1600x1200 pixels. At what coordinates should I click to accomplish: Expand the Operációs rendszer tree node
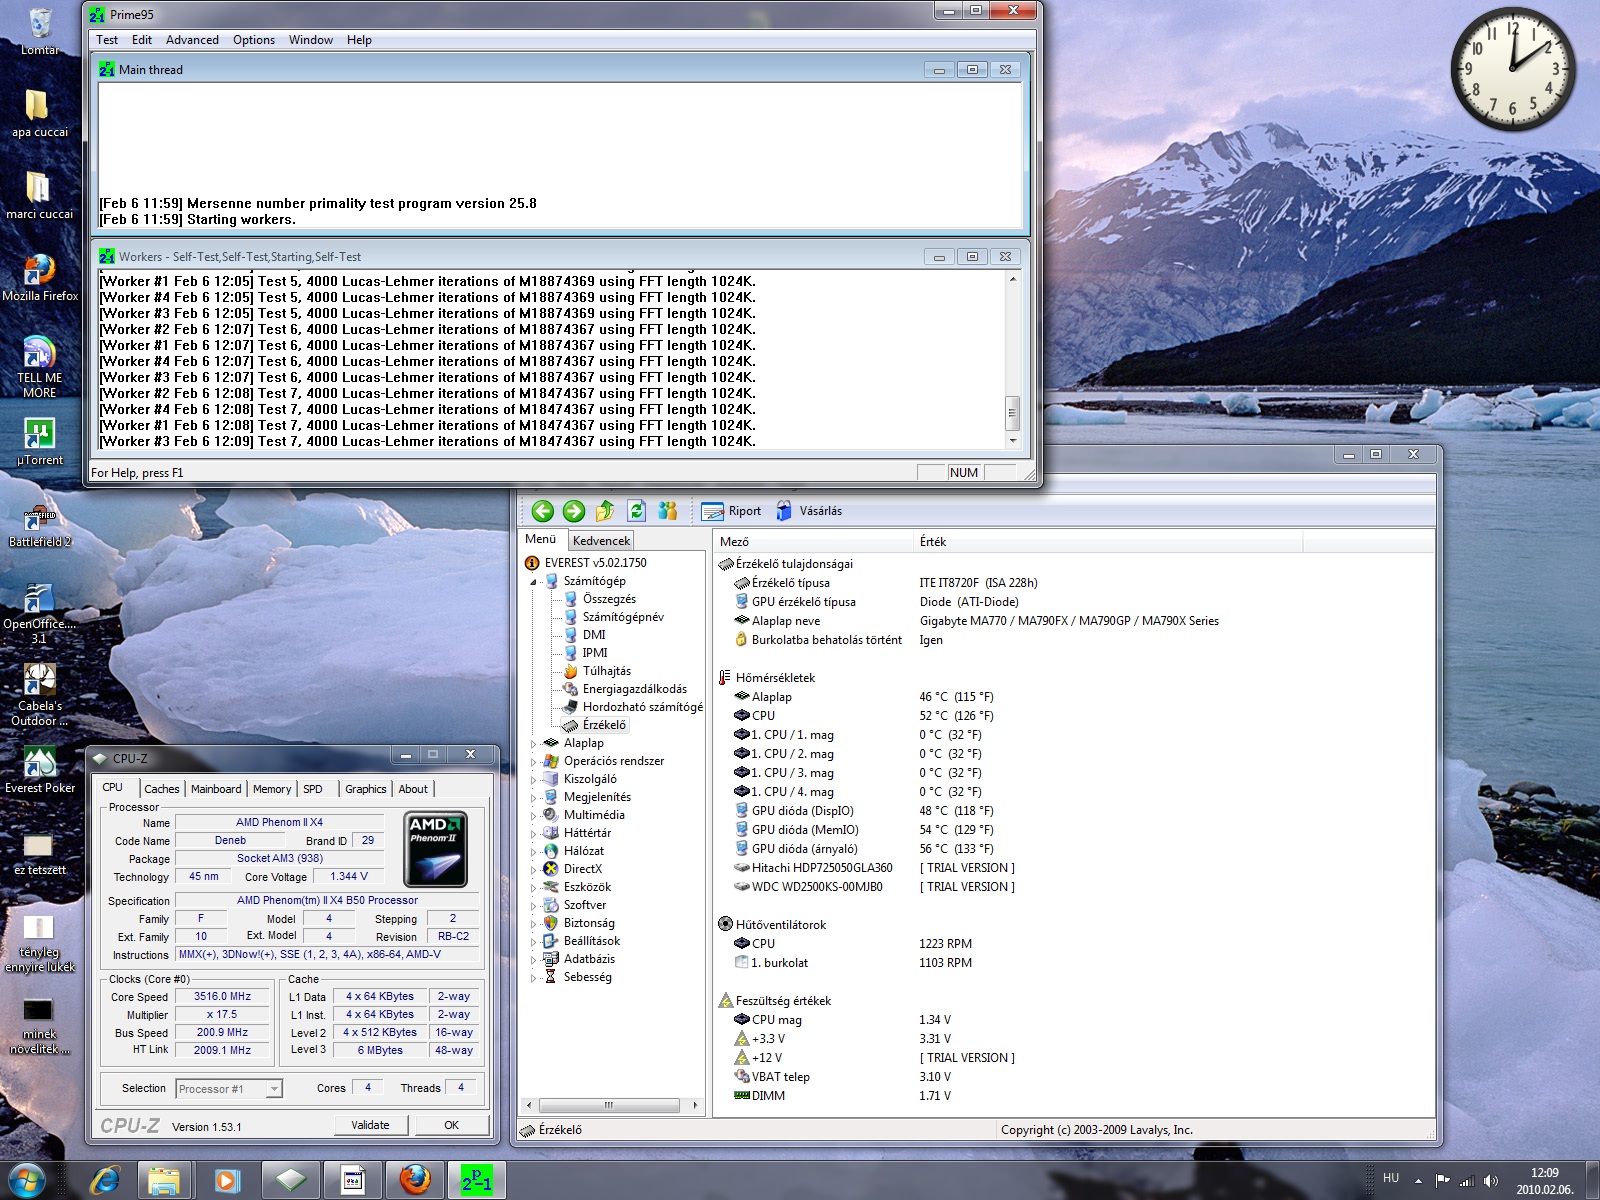coord(533,762)
